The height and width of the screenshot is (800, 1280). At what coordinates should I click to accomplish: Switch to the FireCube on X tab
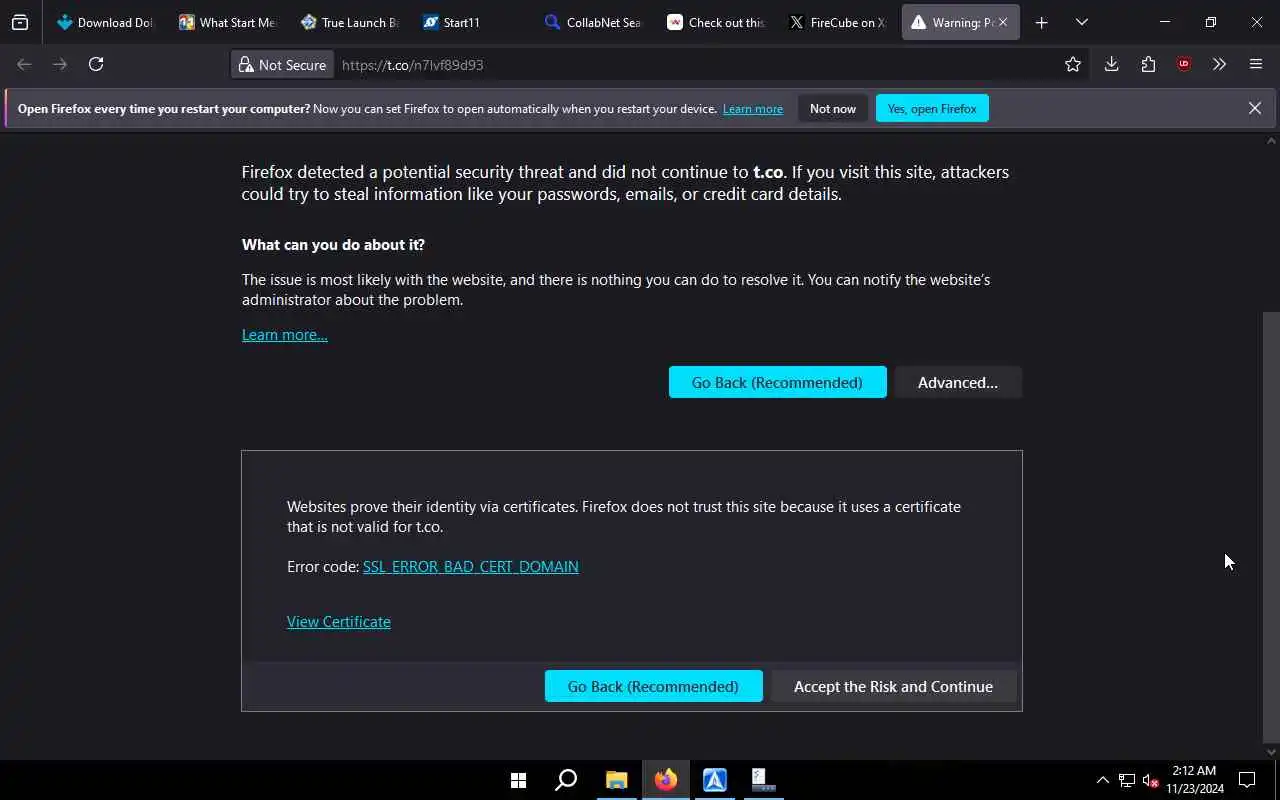click(836, 22)
